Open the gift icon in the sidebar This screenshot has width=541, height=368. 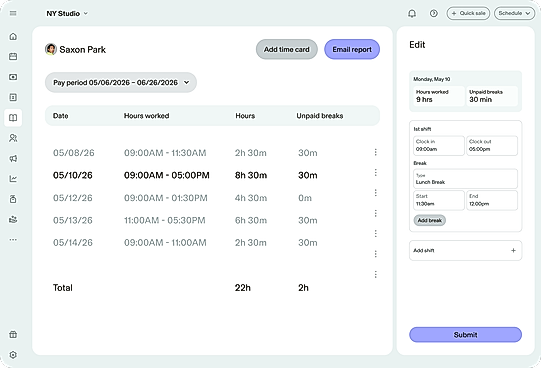[x=13, y=334]
